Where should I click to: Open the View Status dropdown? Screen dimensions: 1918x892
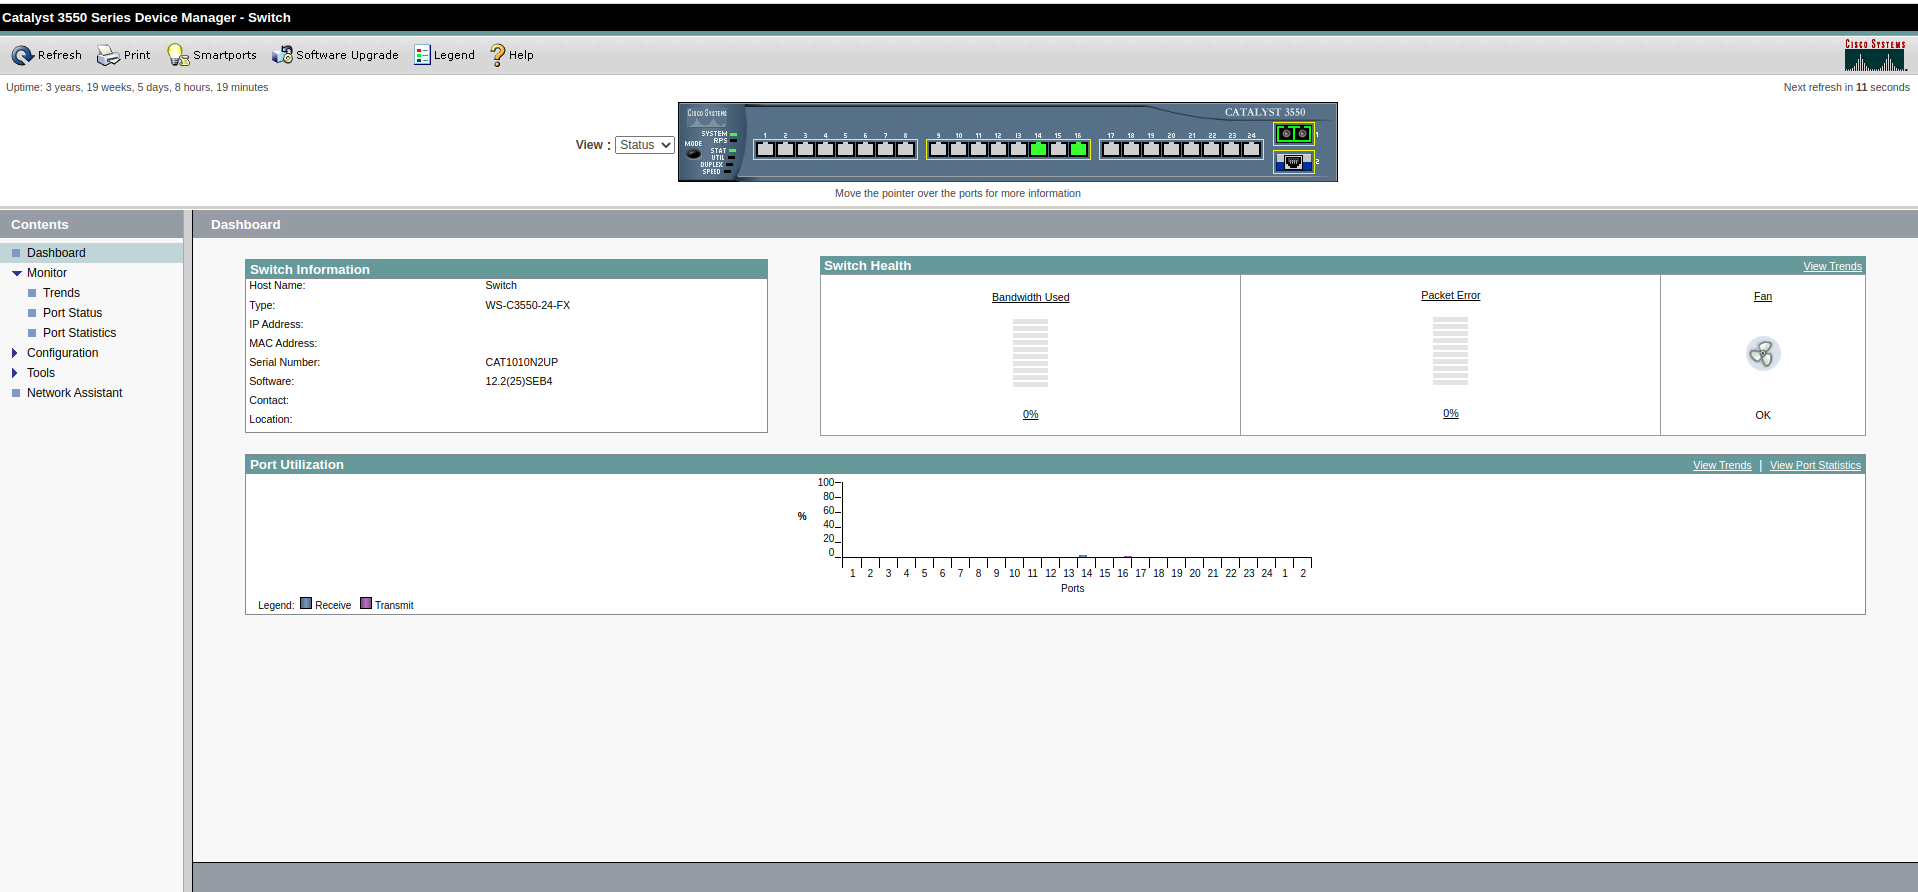[644, 145]
